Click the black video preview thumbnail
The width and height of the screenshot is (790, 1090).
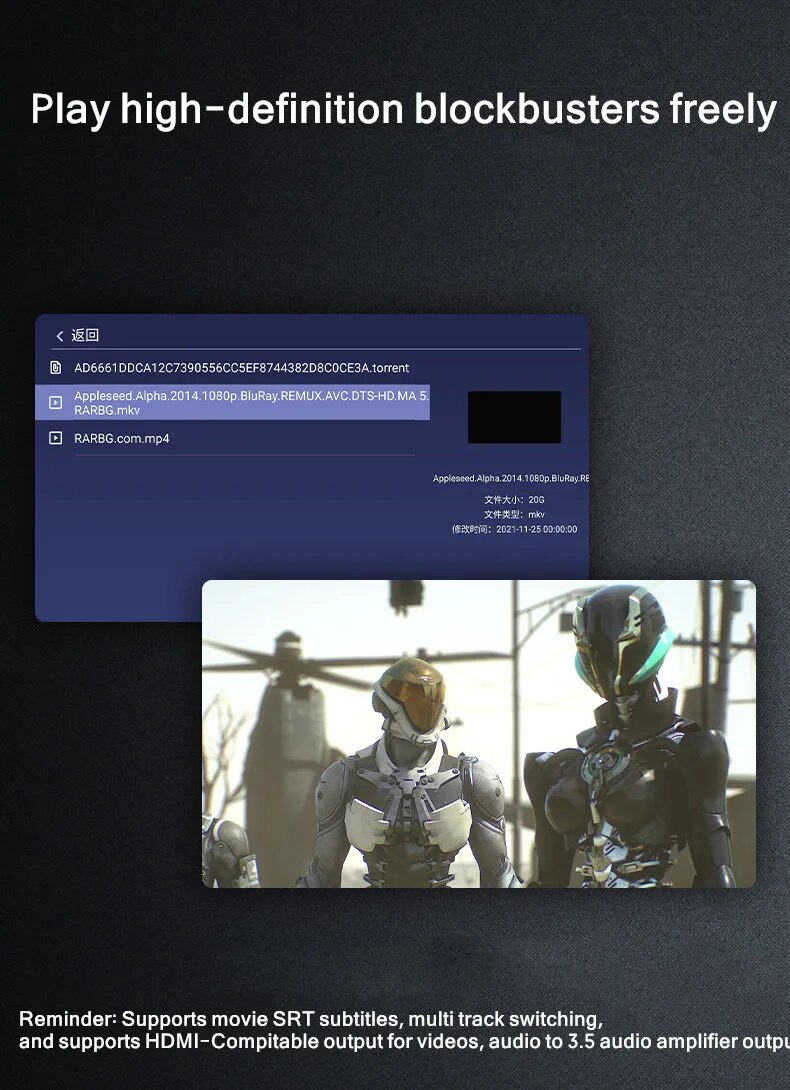tap(514, 417)
